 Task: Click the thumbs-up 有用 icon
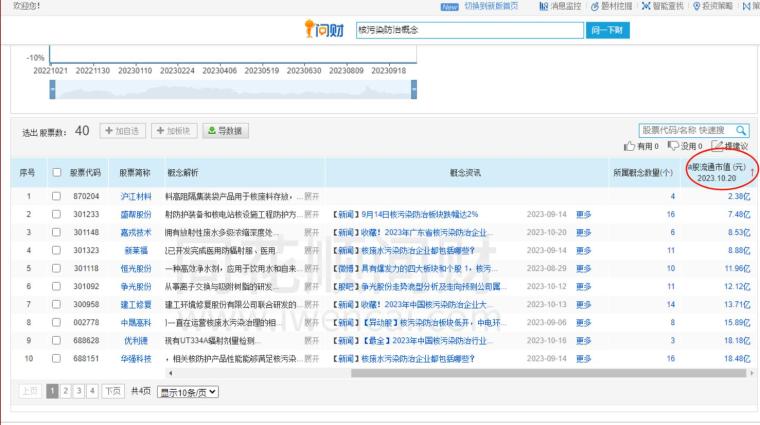pyautogui.click(x=628, y=146)
